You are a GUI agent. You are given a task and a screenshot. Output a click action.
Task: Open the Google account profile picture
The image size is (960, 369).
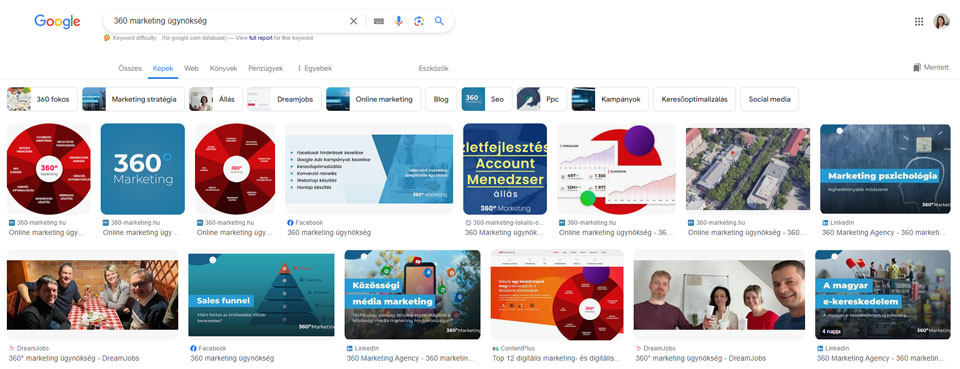pos(941,21)
